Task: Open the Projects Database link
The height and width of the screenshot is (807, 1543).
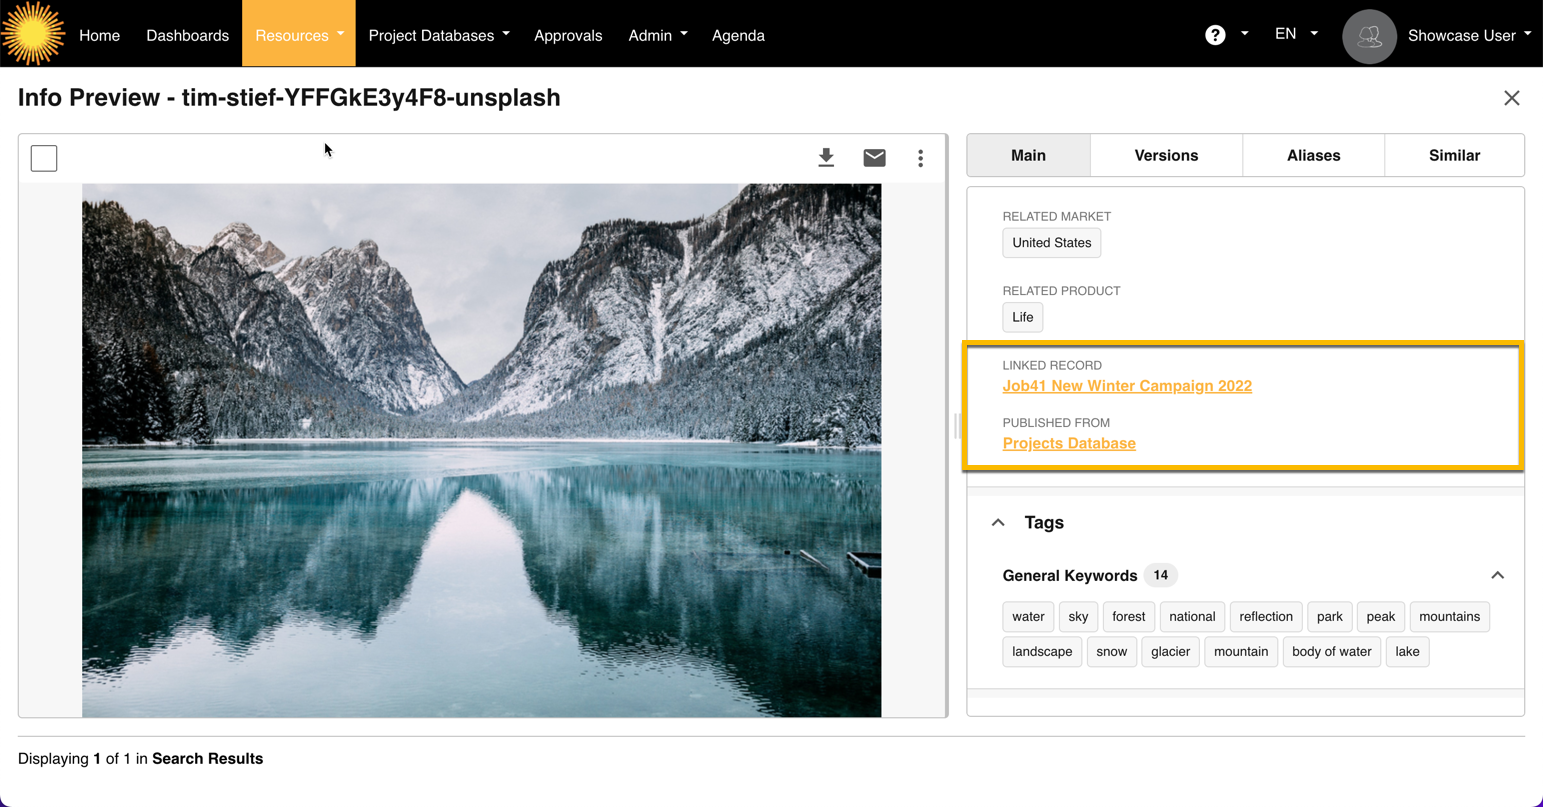Action: [1069, 443]
